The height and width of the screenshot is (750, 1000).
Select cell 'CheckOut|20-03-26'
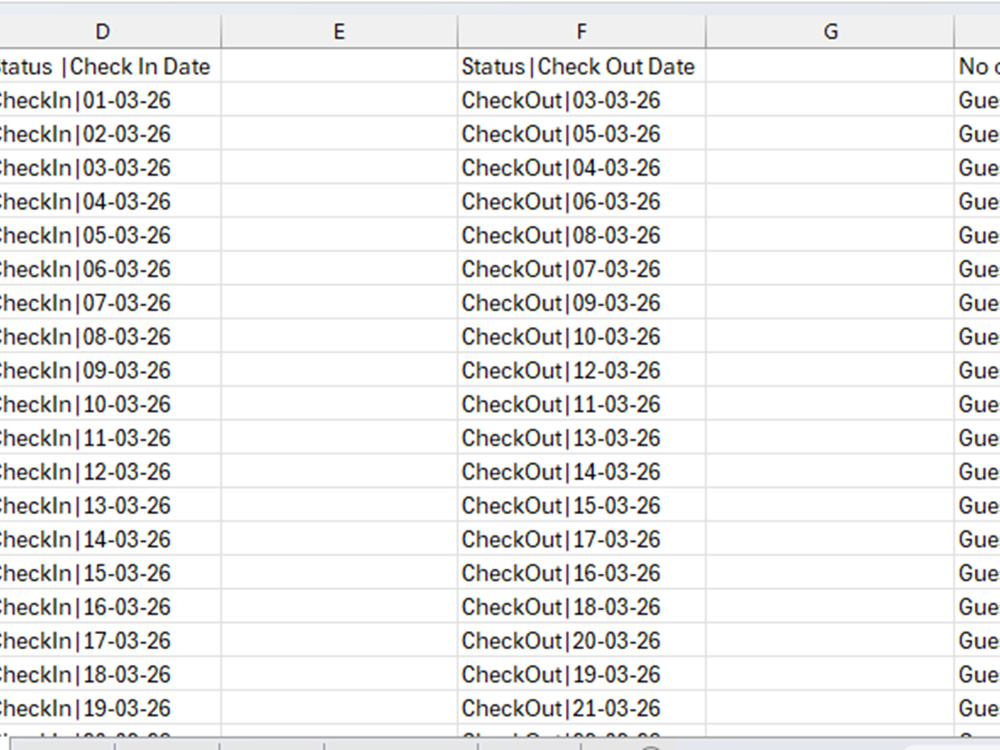pos(582,641)
